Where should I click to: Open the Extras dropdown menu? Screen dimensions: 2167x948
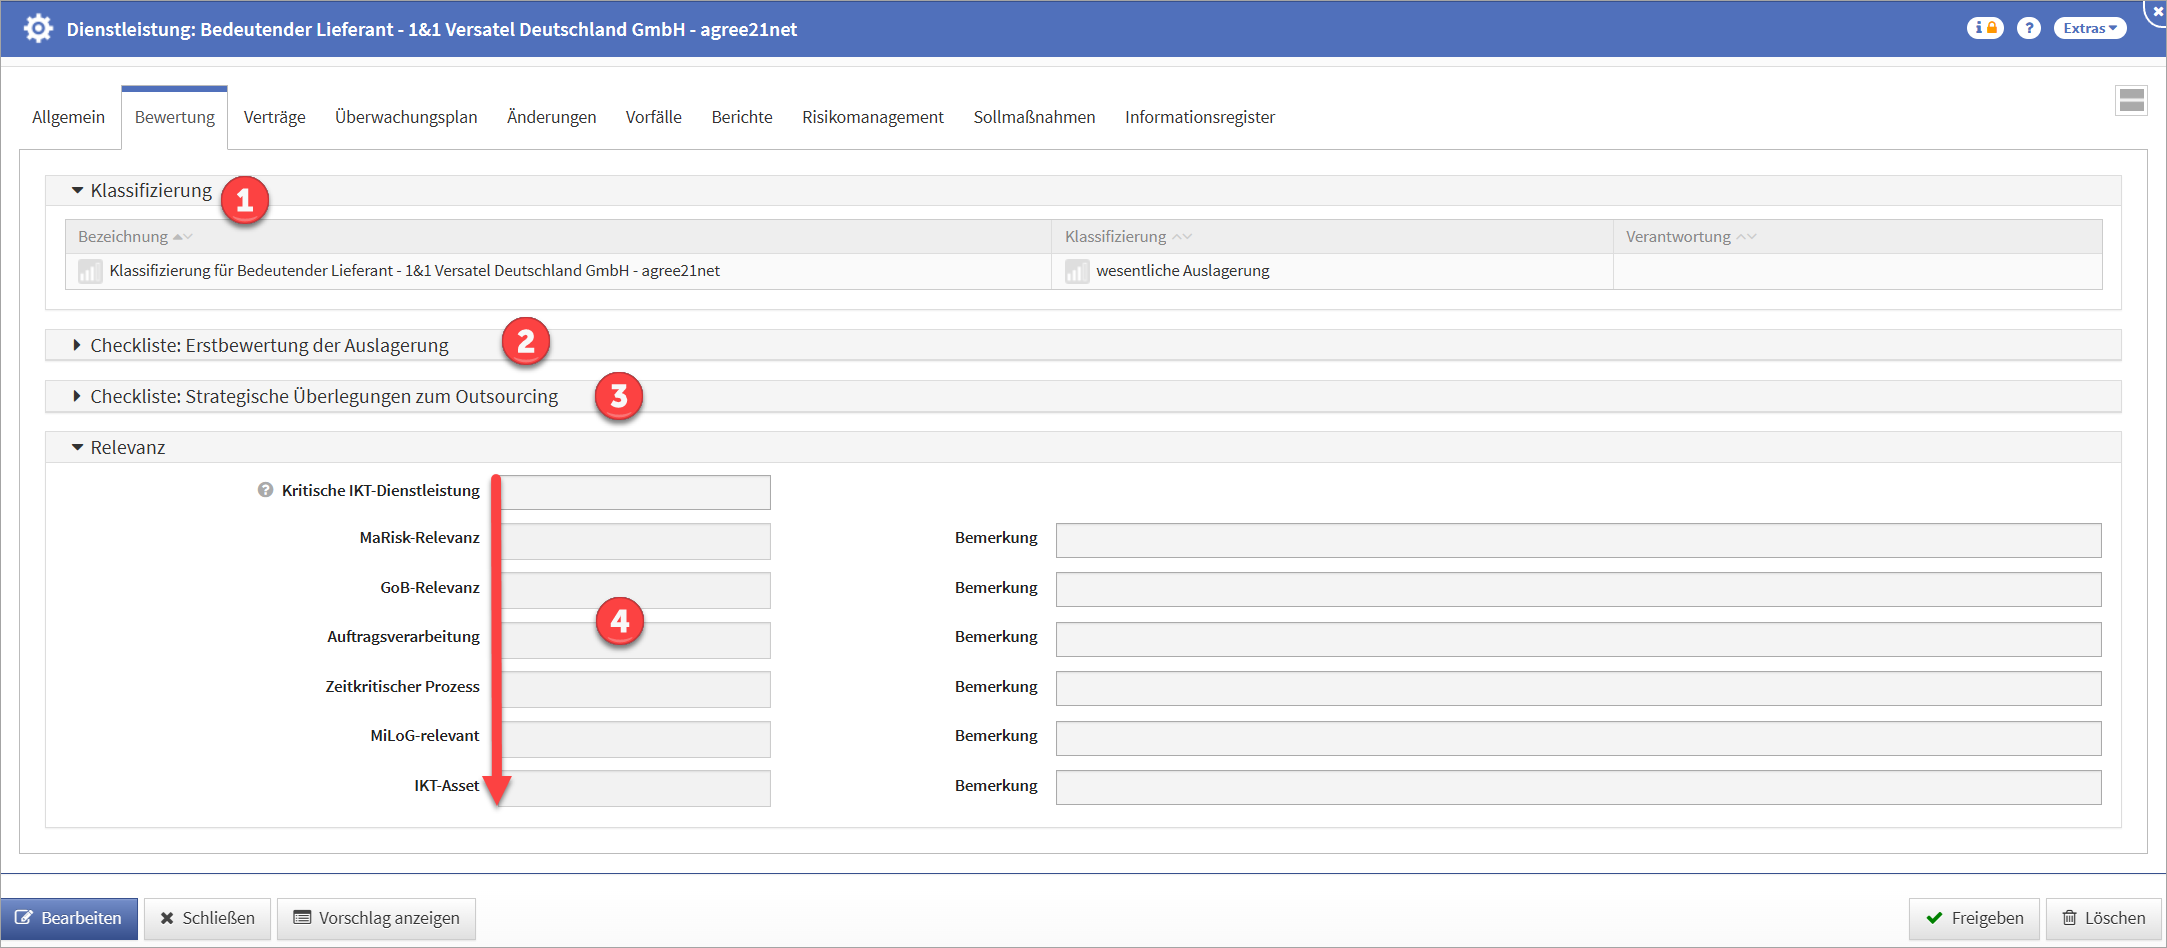(x=2089, y=28)
